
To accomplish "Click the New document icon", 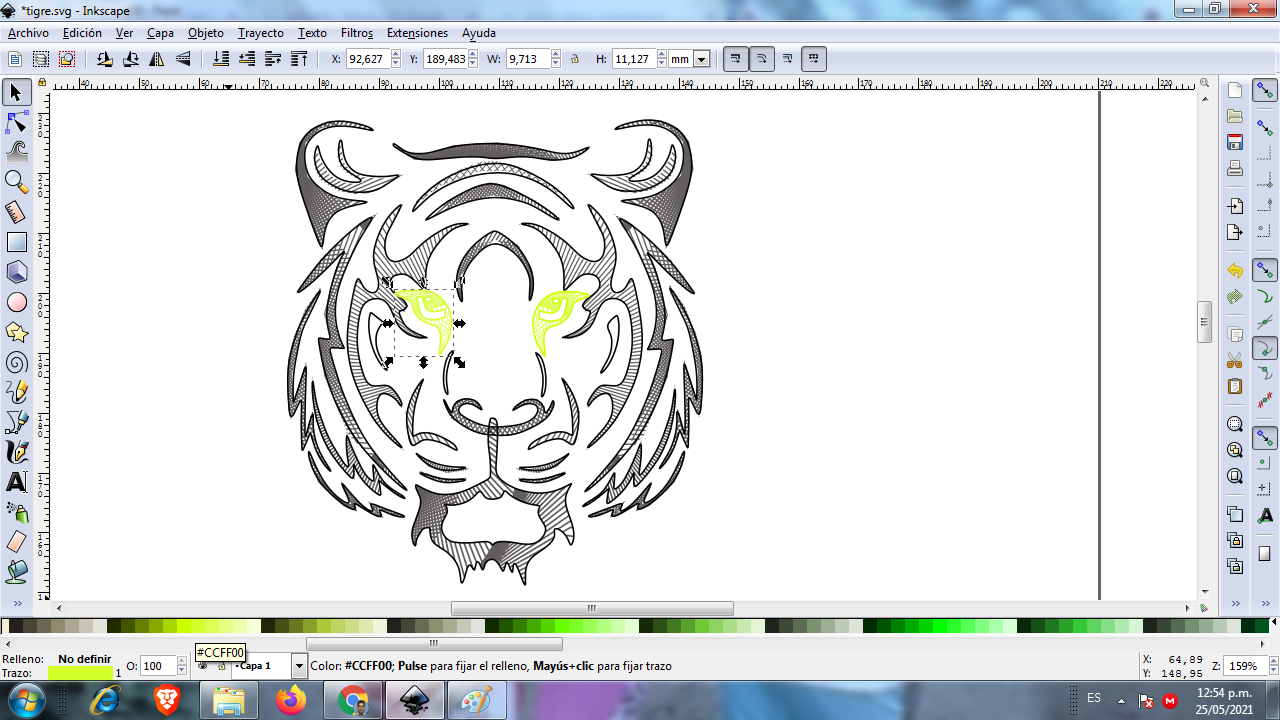I will click(1235, 90).
